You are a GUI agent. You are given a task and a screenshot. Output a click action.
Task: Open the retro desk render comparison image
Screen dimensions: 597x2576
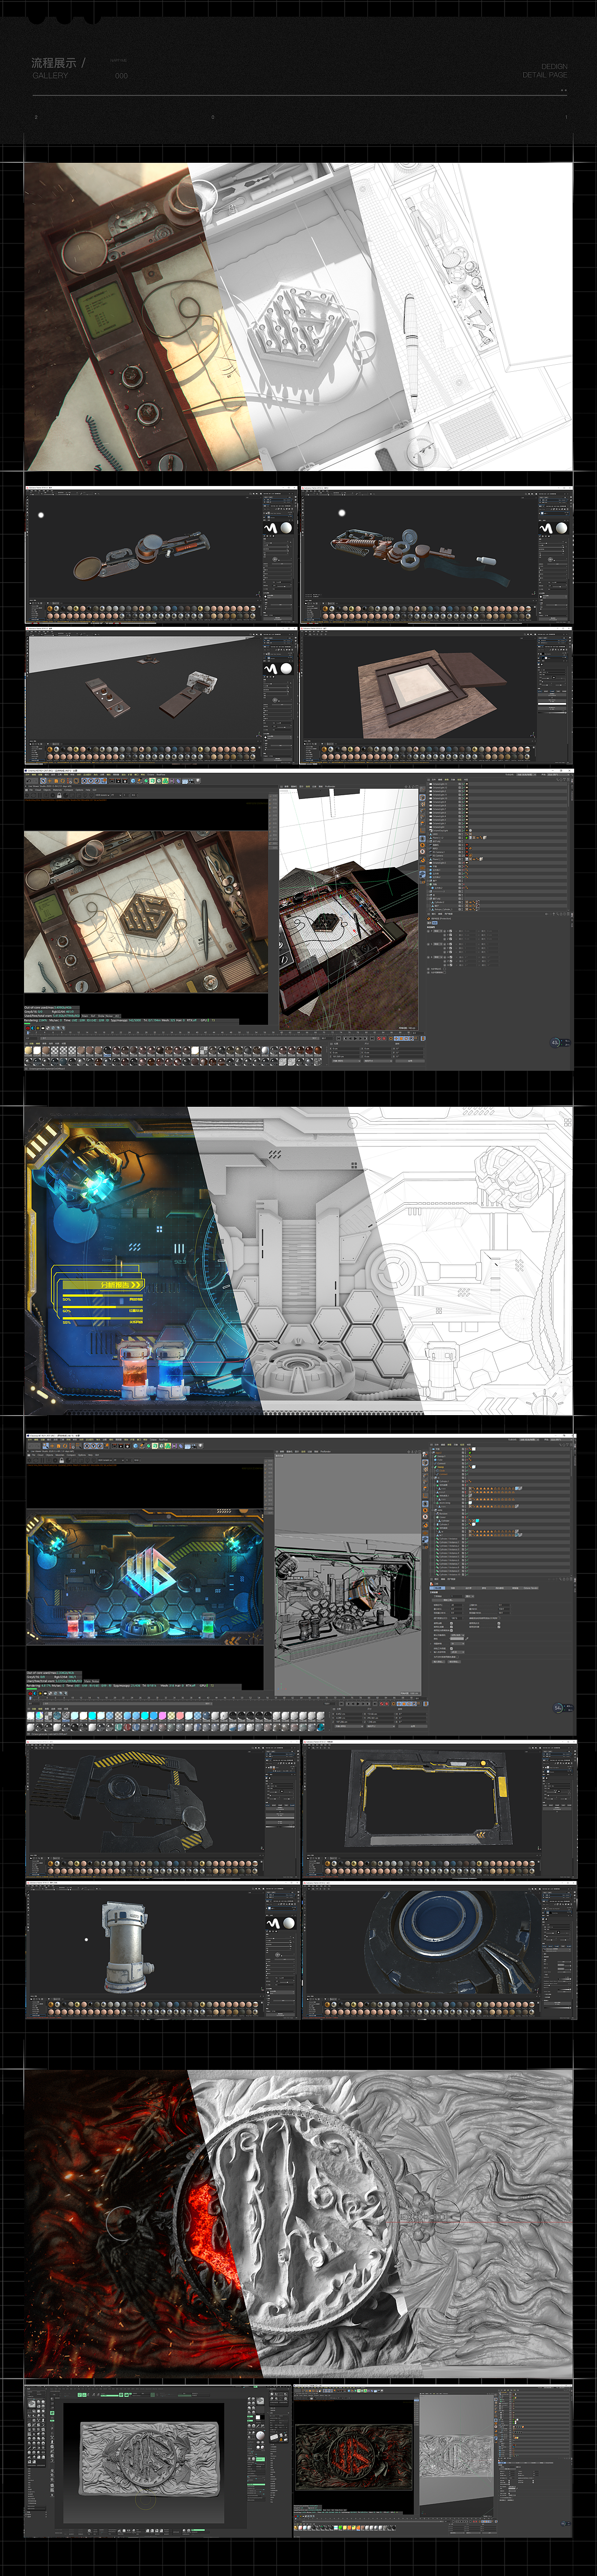click(298, 316)
